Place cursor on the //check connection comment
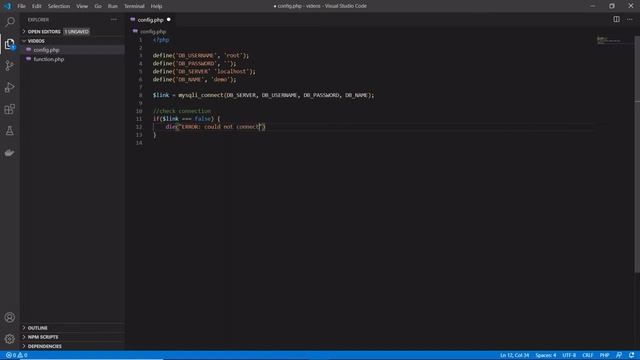Image resolution: width=640 pixels, height=360 pixels. [x=182, y=111]
